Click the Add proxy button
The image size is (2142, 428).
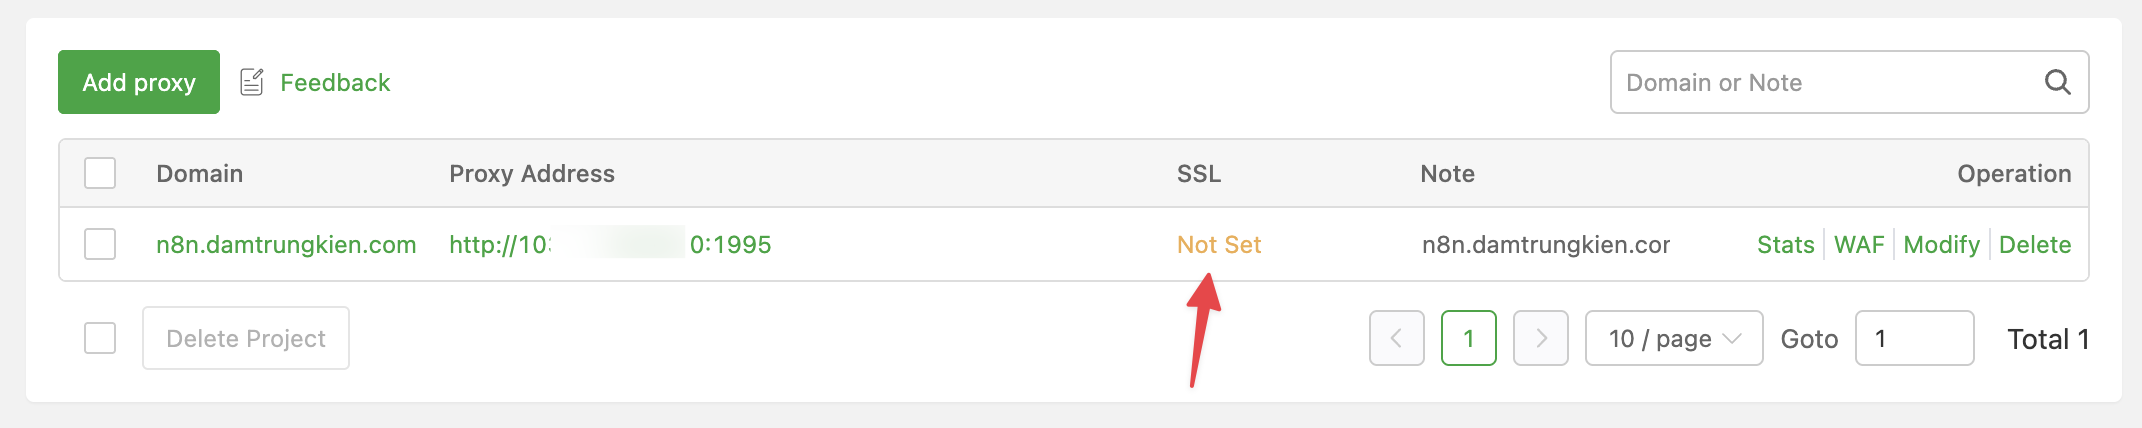(139, 82)
